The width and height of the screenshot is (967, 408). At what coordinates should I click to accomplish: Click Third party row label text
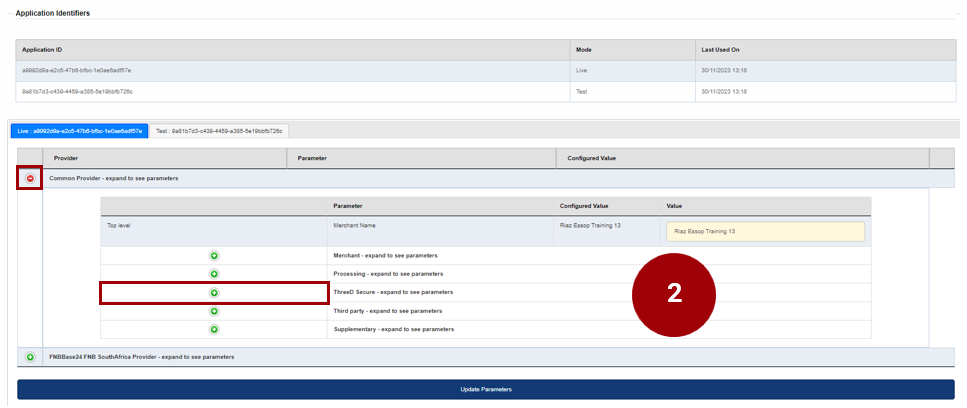[387, 311]
